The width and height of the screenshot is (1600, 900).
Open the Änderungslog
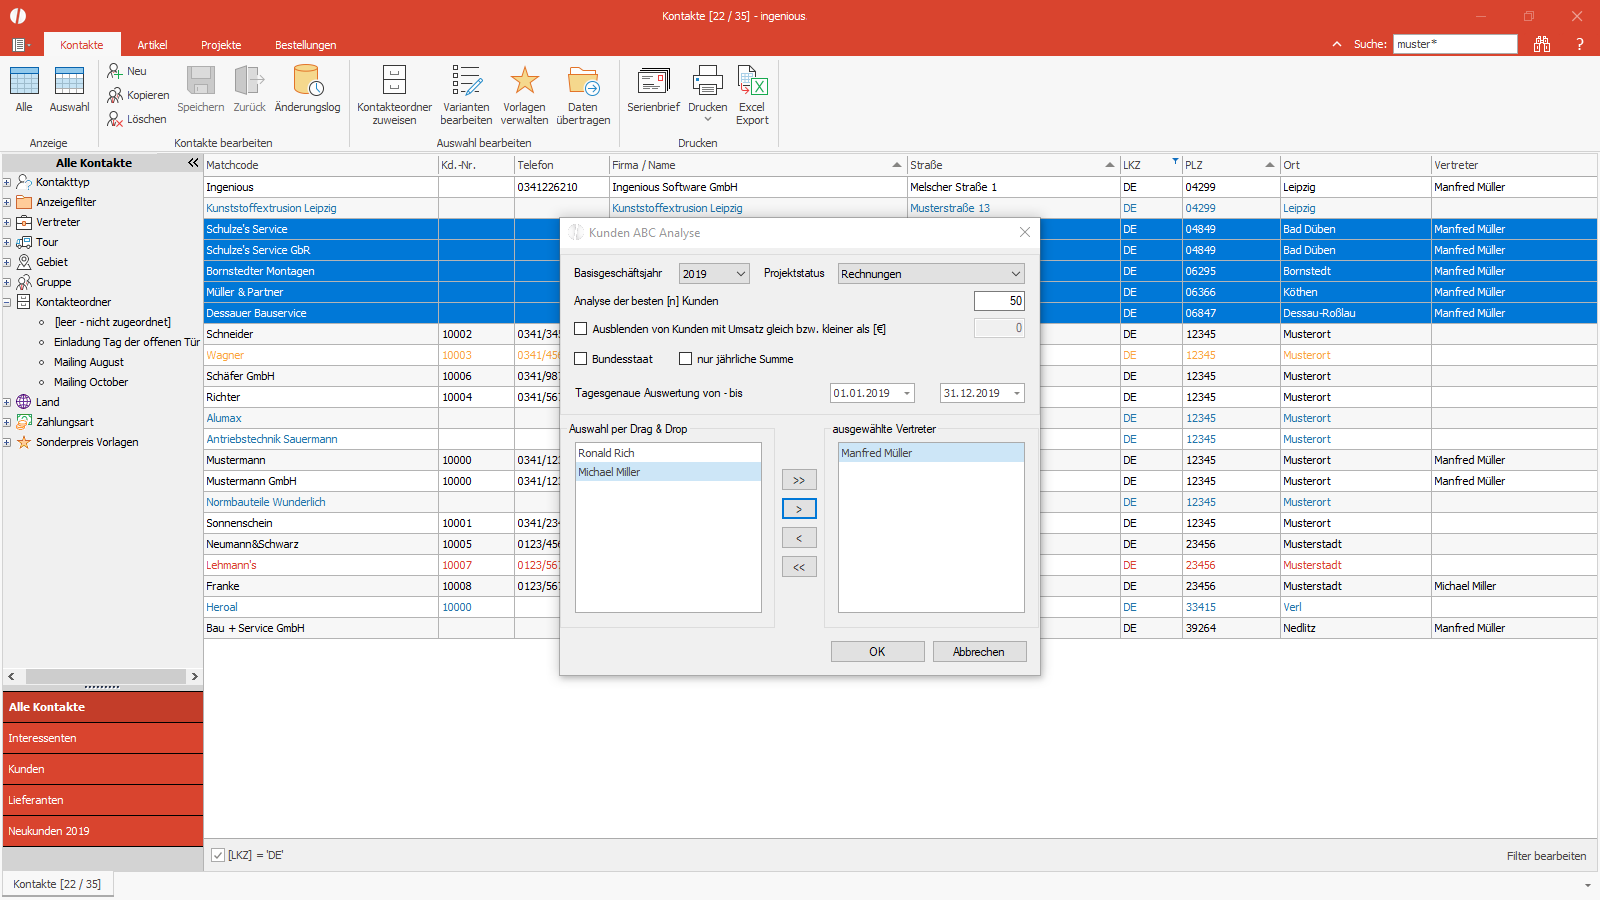[x=307, y=89]
